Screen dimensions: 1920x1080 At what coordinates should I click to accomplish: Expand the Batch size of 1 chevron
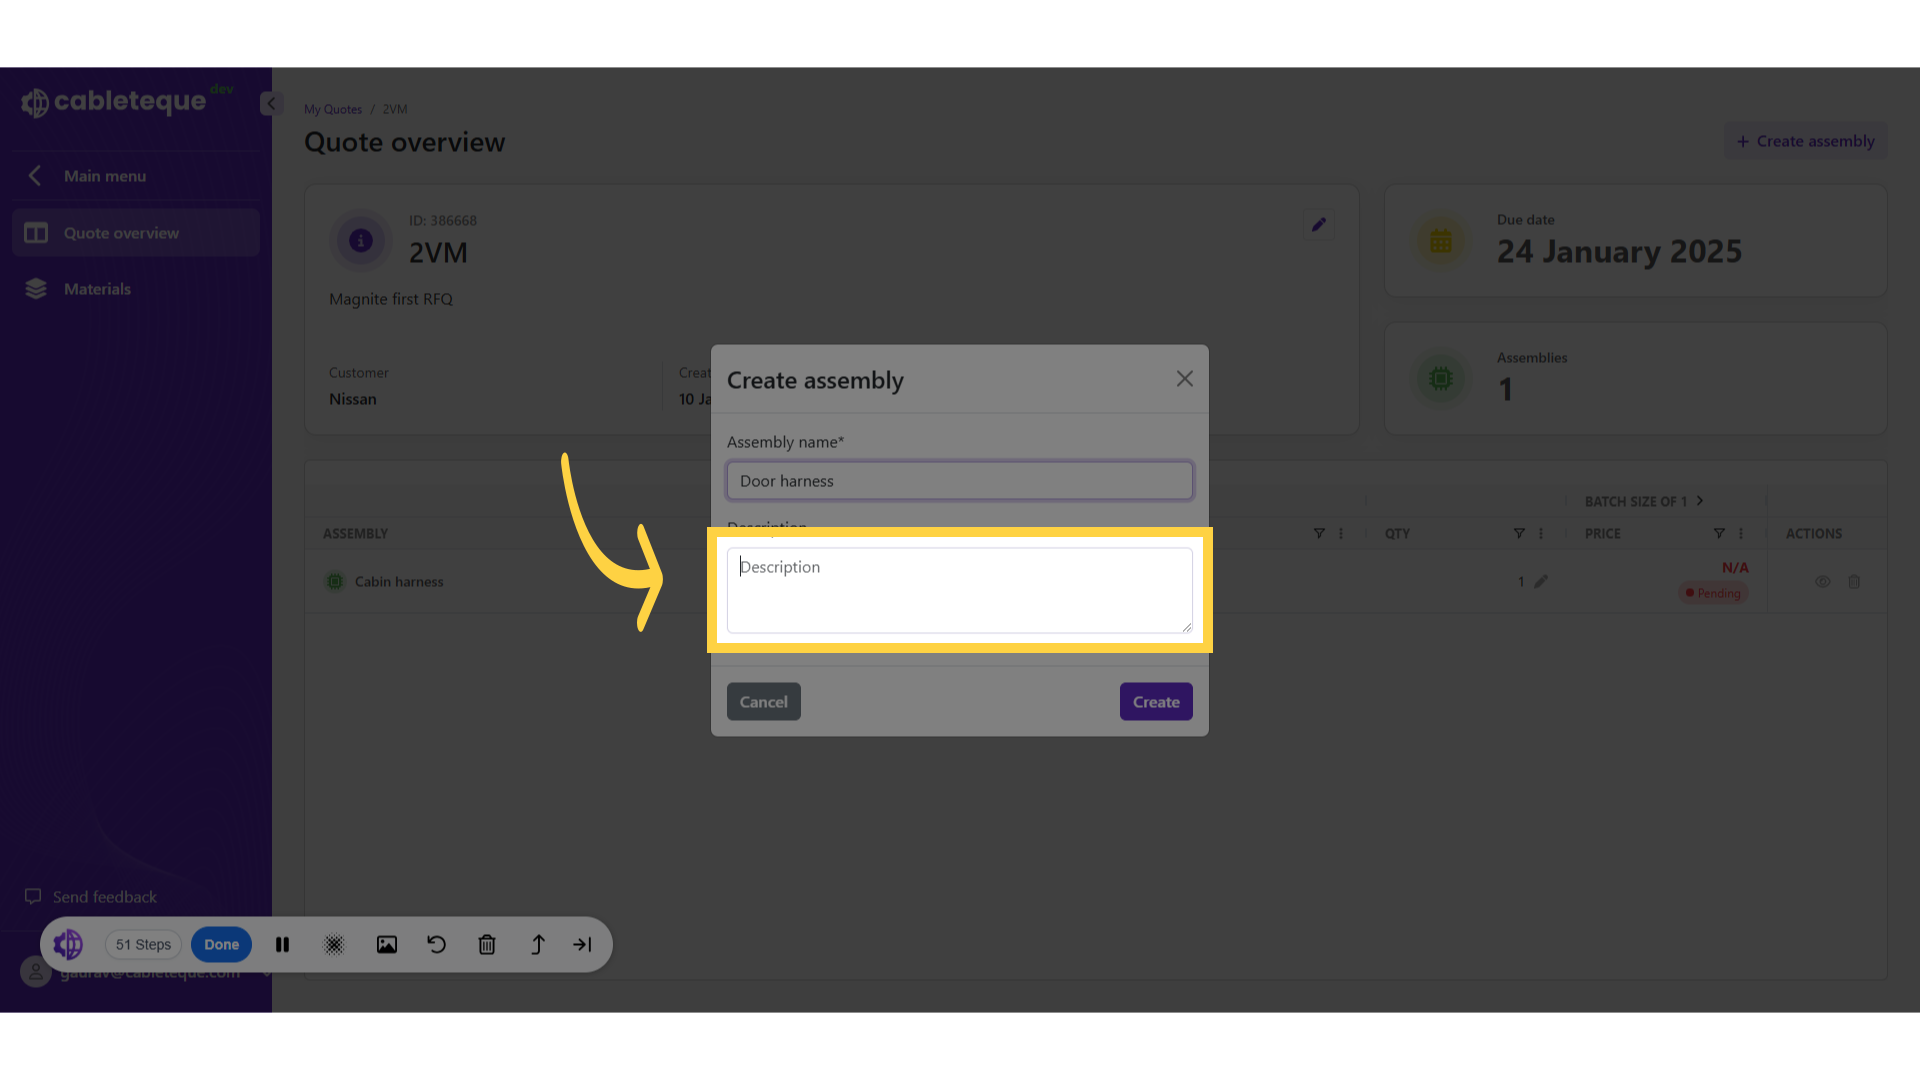(1700, 501)
